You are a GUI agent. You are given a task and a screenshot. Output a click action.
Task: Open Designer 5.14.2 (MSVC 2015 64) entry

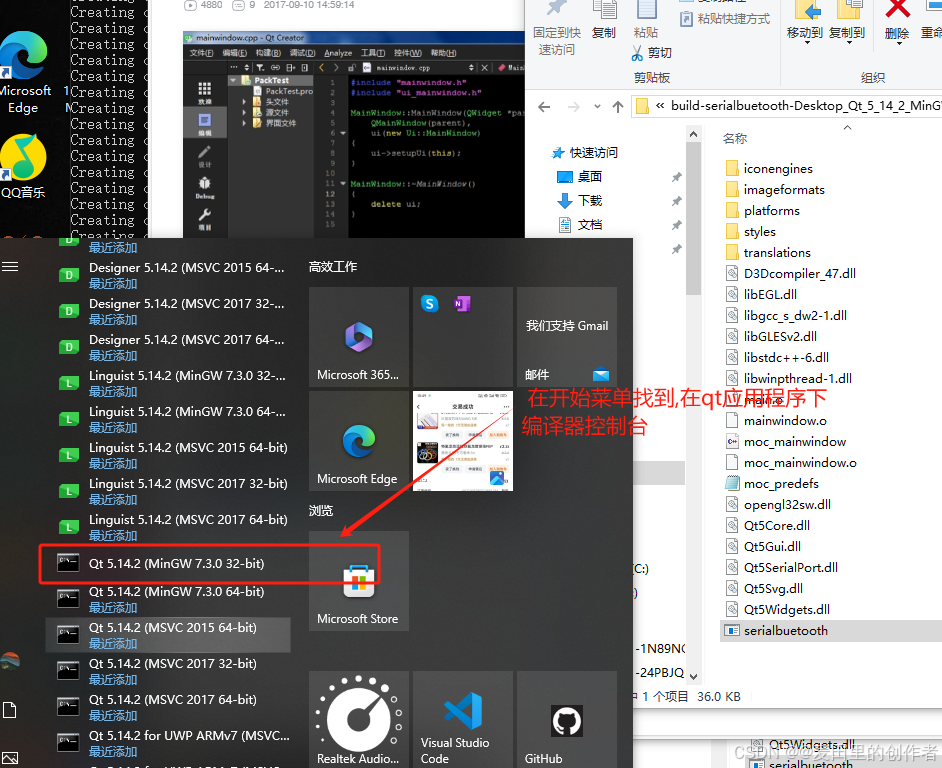pos(168,275)
